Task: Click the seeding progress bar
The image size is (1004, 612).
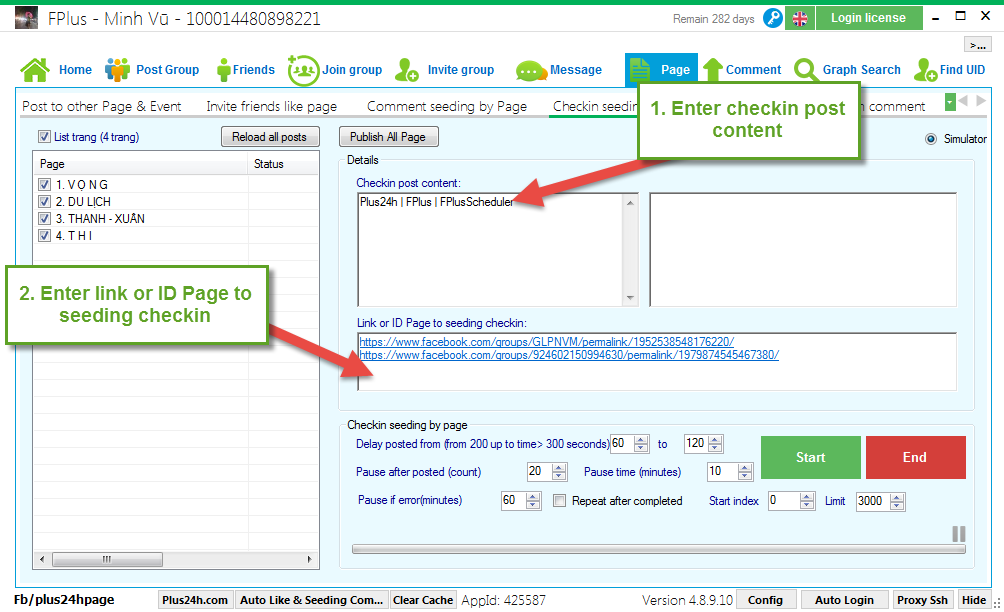Action: tap(658, 549)
